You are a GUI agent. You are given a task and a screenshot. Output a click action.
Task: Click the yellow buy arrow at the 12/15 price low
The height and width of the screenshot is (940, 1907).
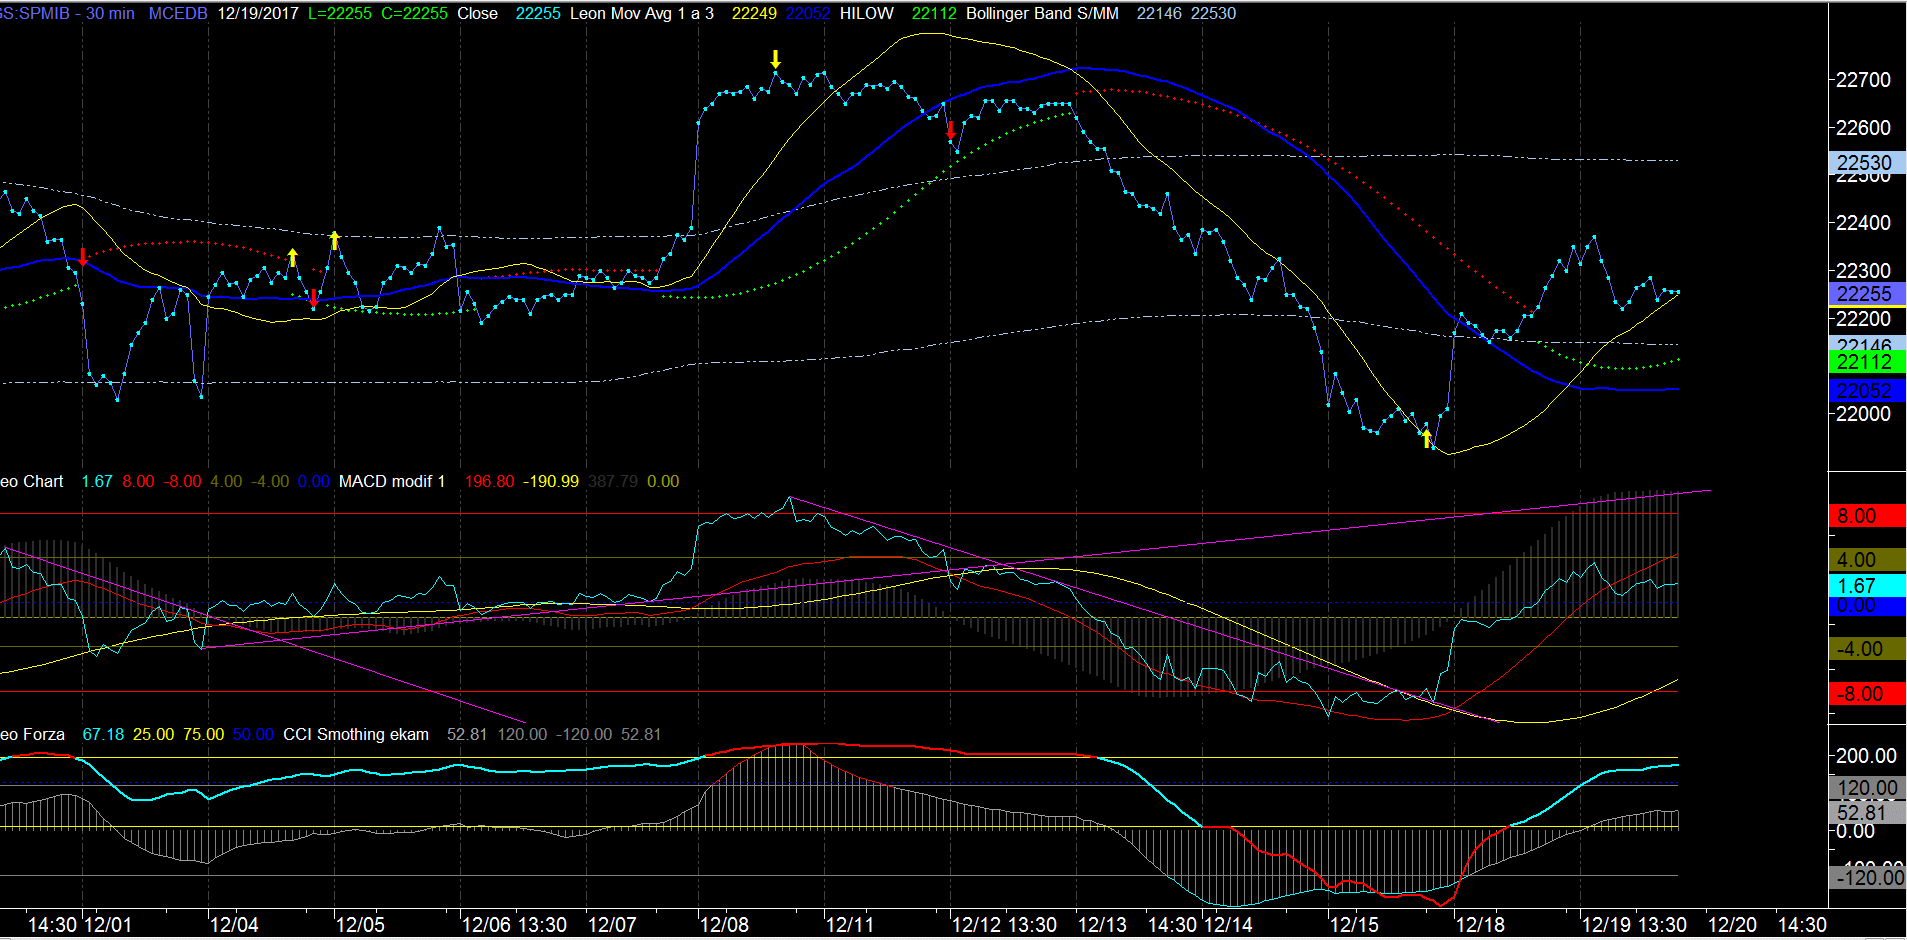point(1427,437)
